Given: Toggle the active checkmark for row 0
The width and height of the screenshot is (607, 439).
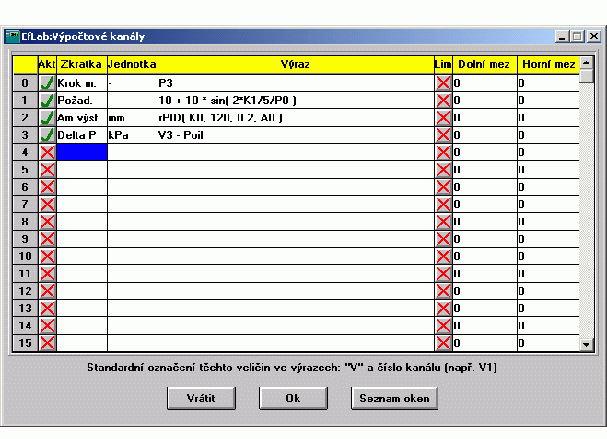Looking at the screenshot, I should [46, 83].
